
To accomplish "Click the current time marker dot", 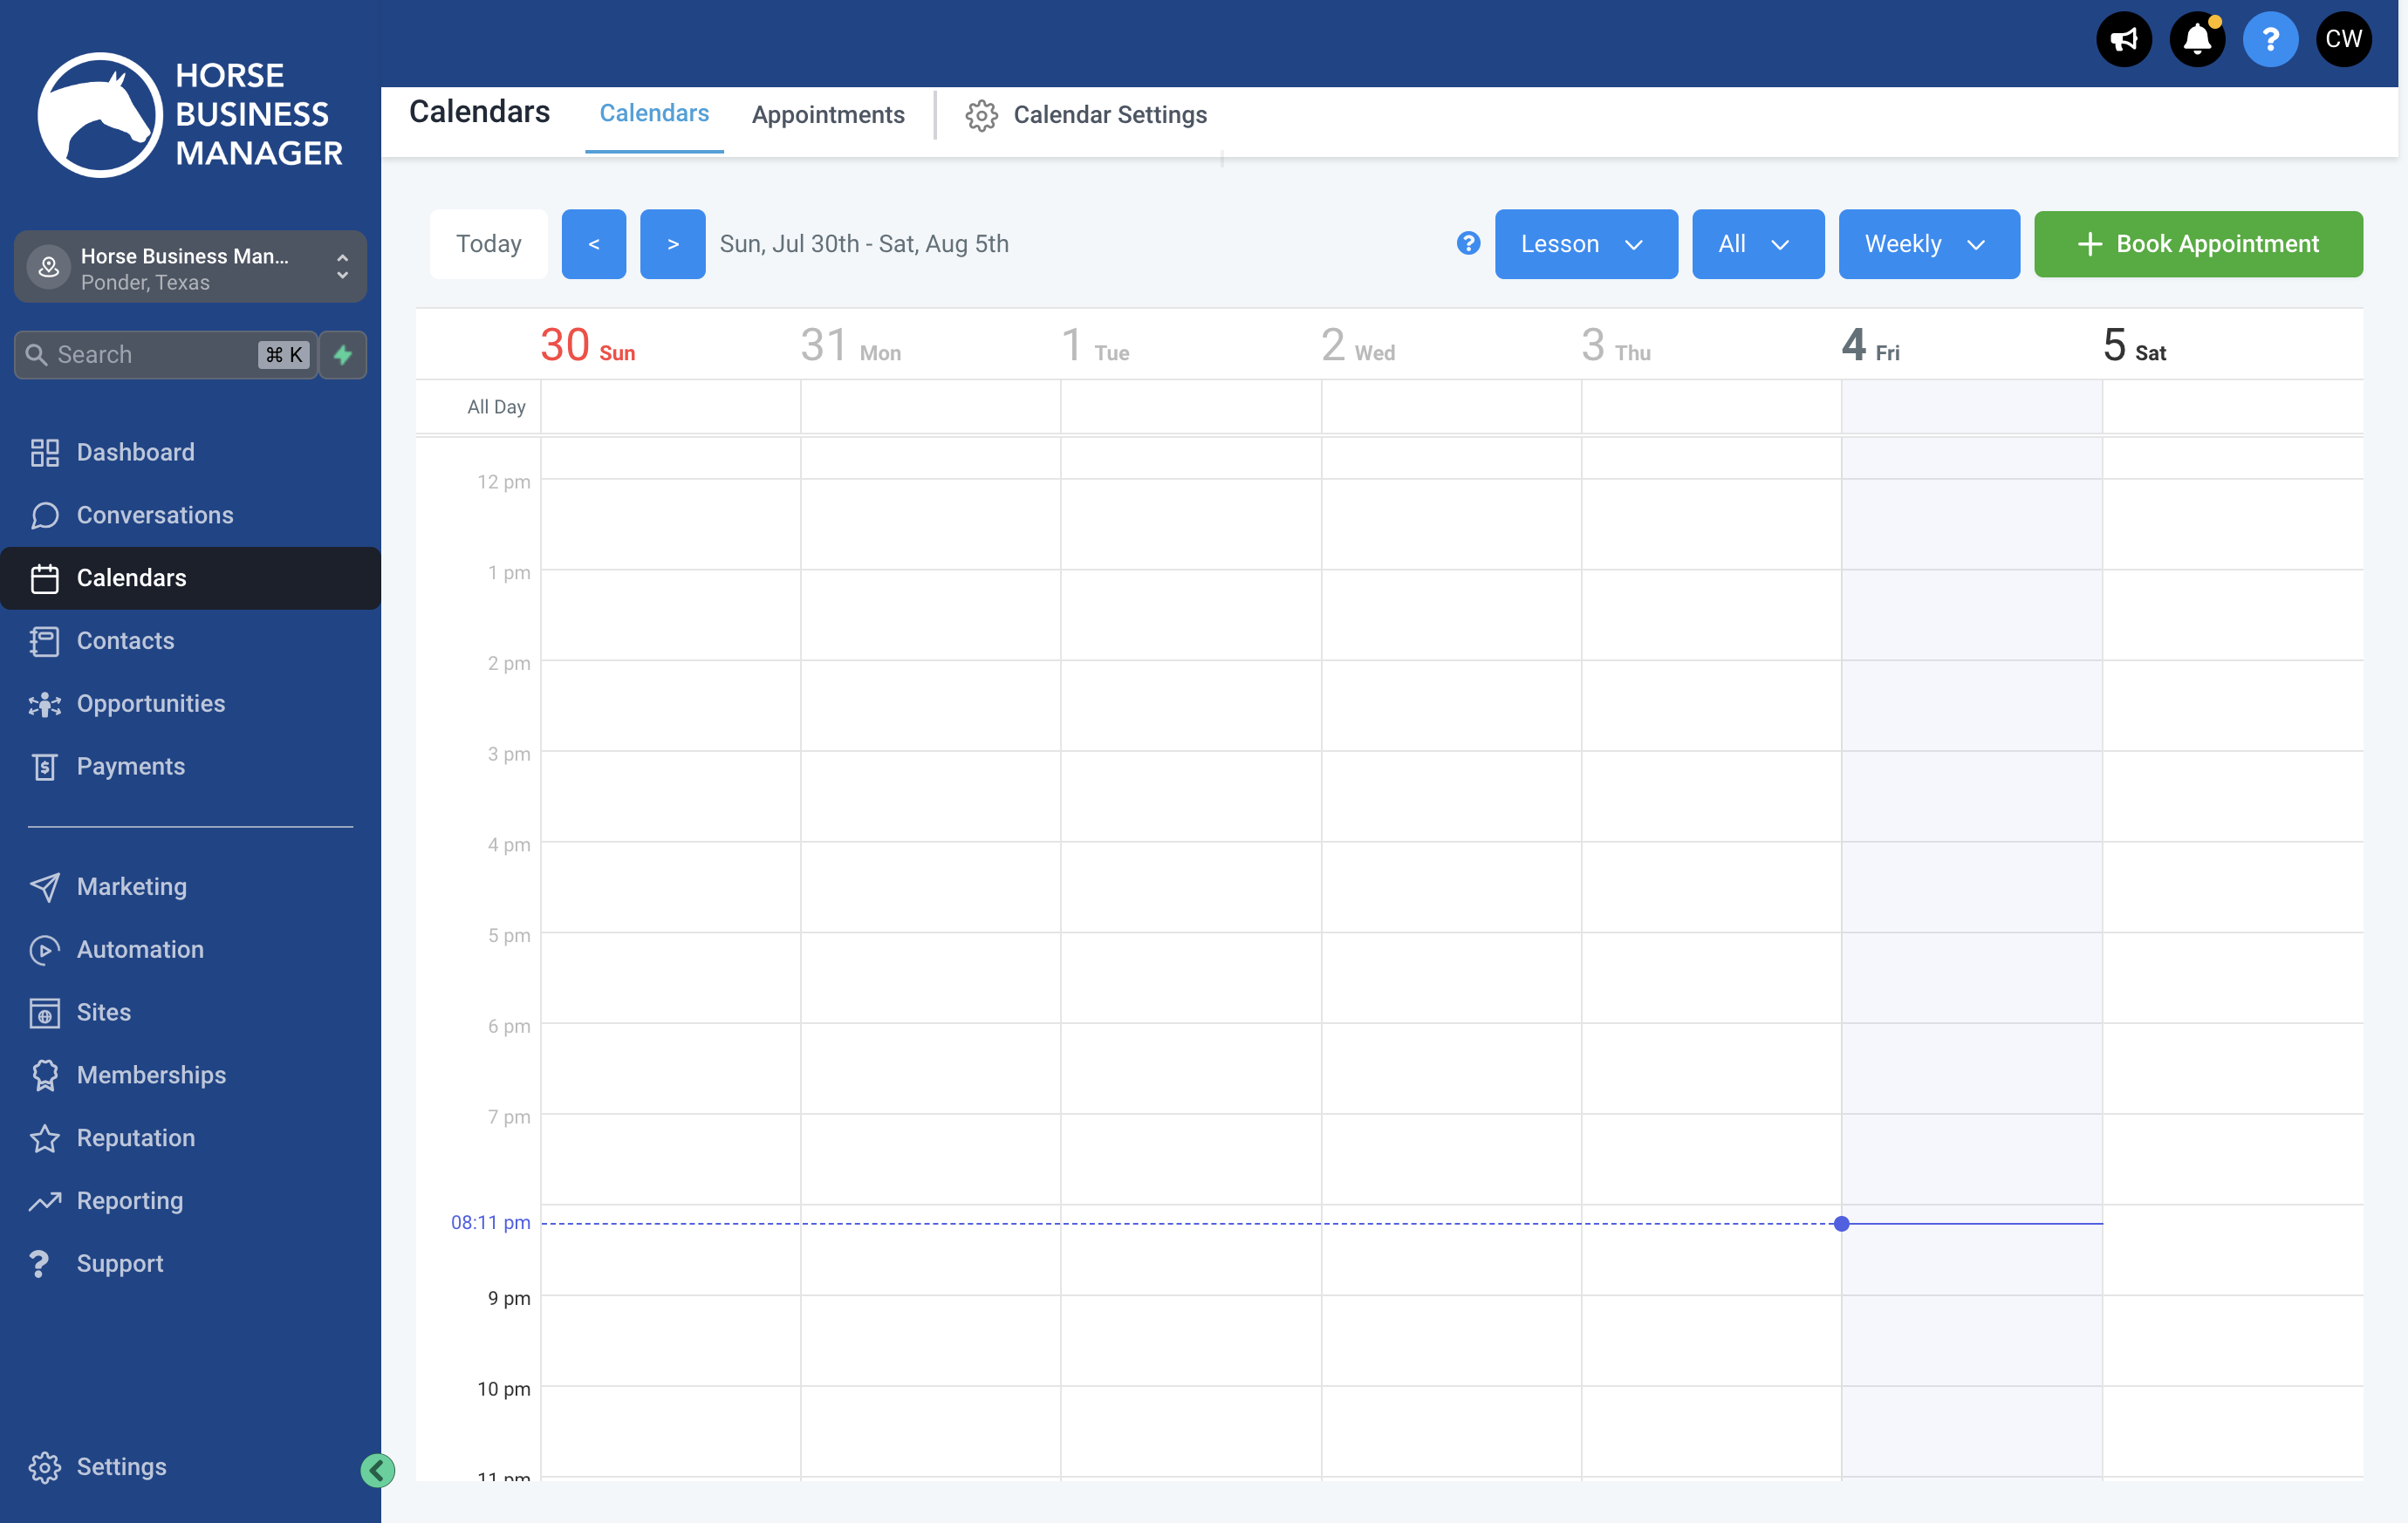I will pos(1842,1224).
